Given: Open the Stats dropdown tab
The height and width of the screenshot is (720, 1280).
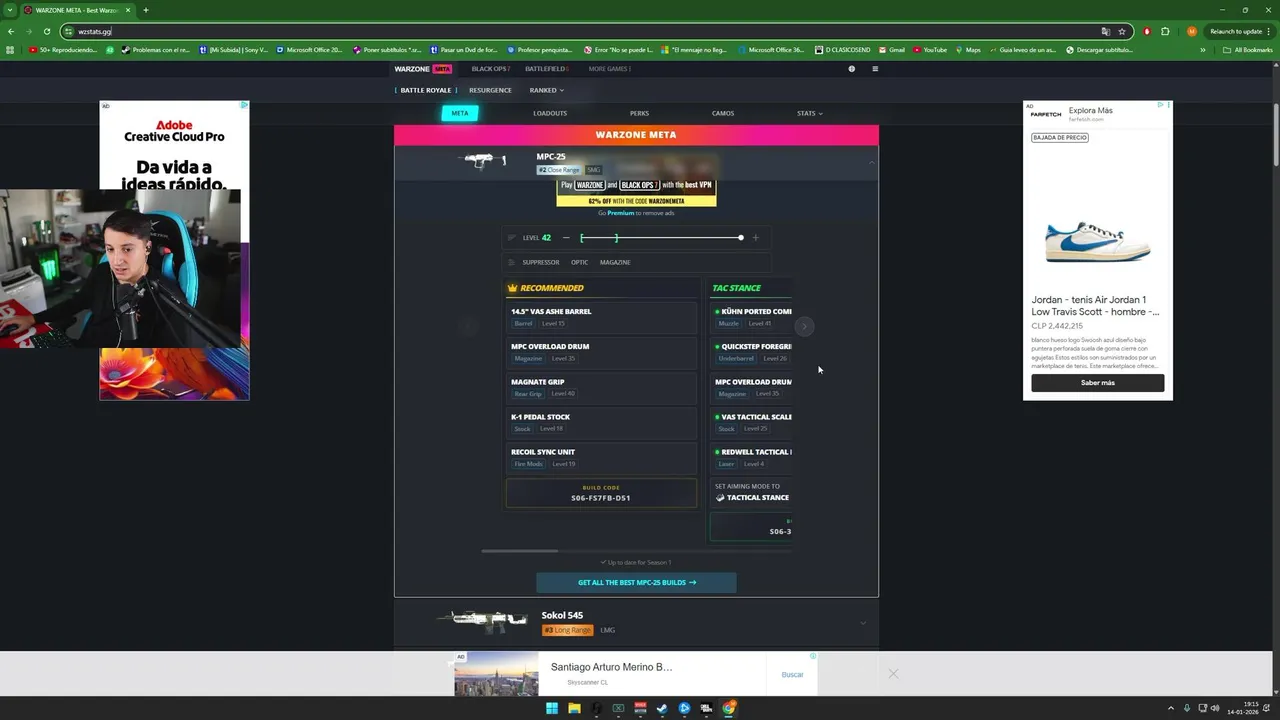Looking at the screenshot, I should [x=809, y=113].
